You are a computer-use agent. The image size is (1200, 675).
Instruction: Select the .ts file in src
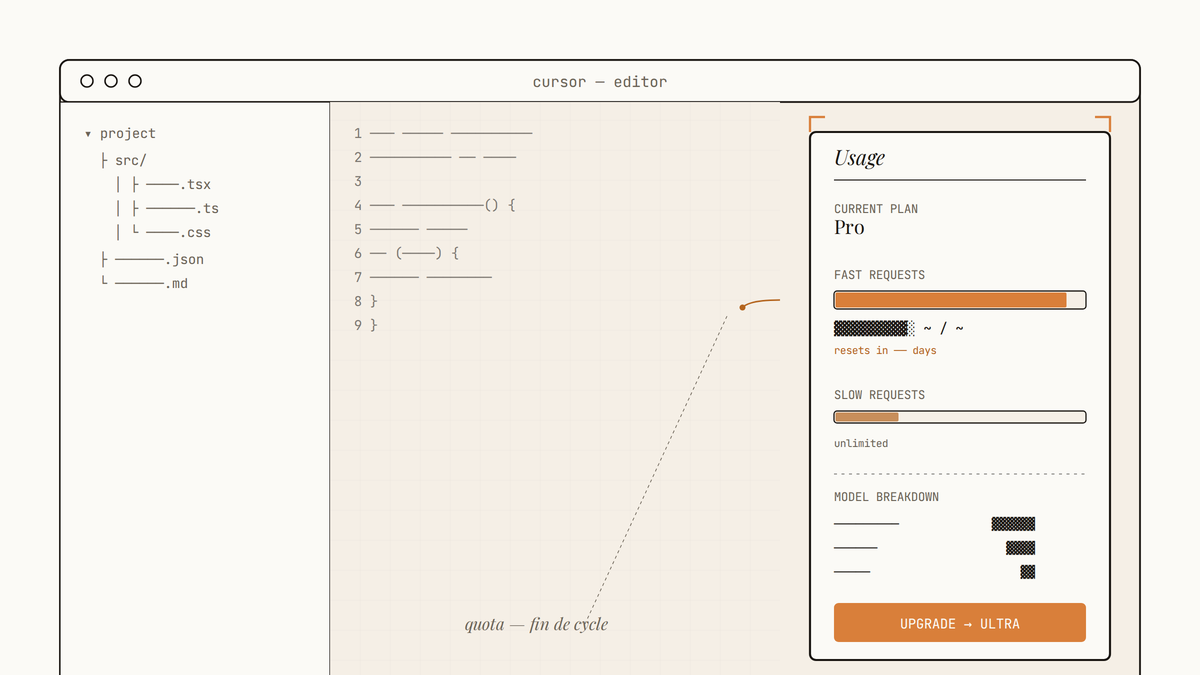click(x=182, y=209)
